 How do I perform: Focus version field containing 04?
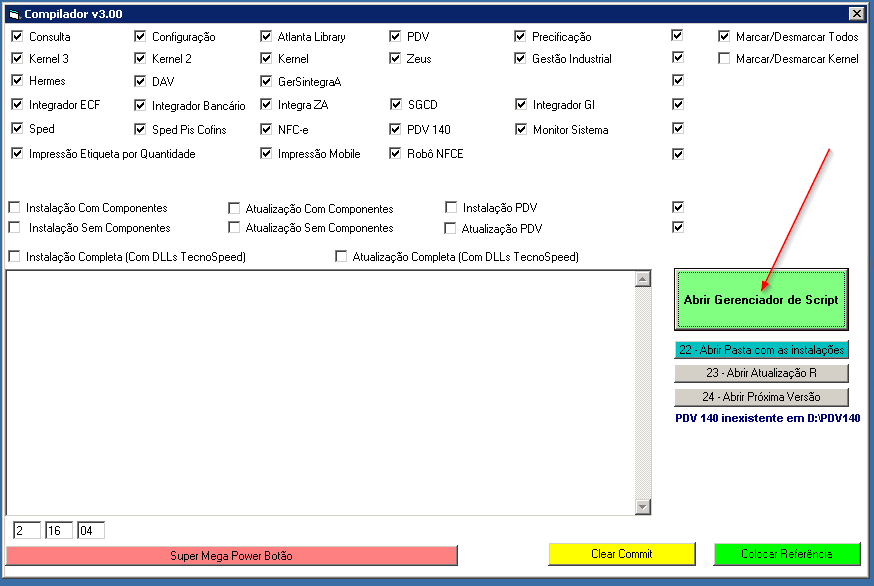pos(91,530)
